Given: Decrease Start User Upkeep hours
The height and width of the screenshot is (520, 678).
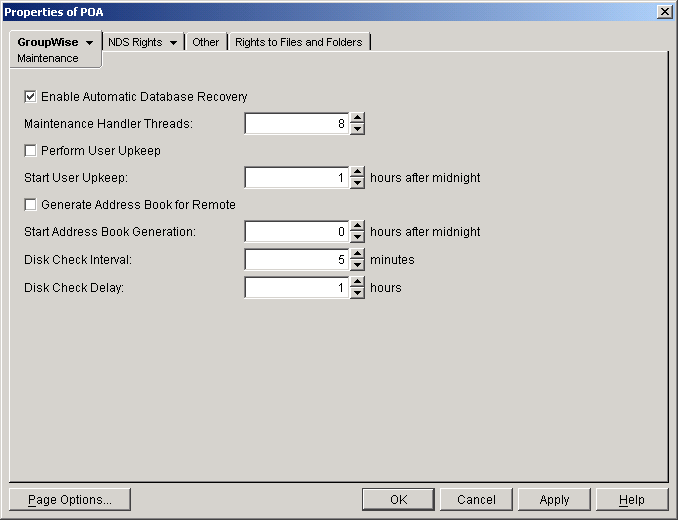Looking at the screenshot, I should tap(357, 183).
